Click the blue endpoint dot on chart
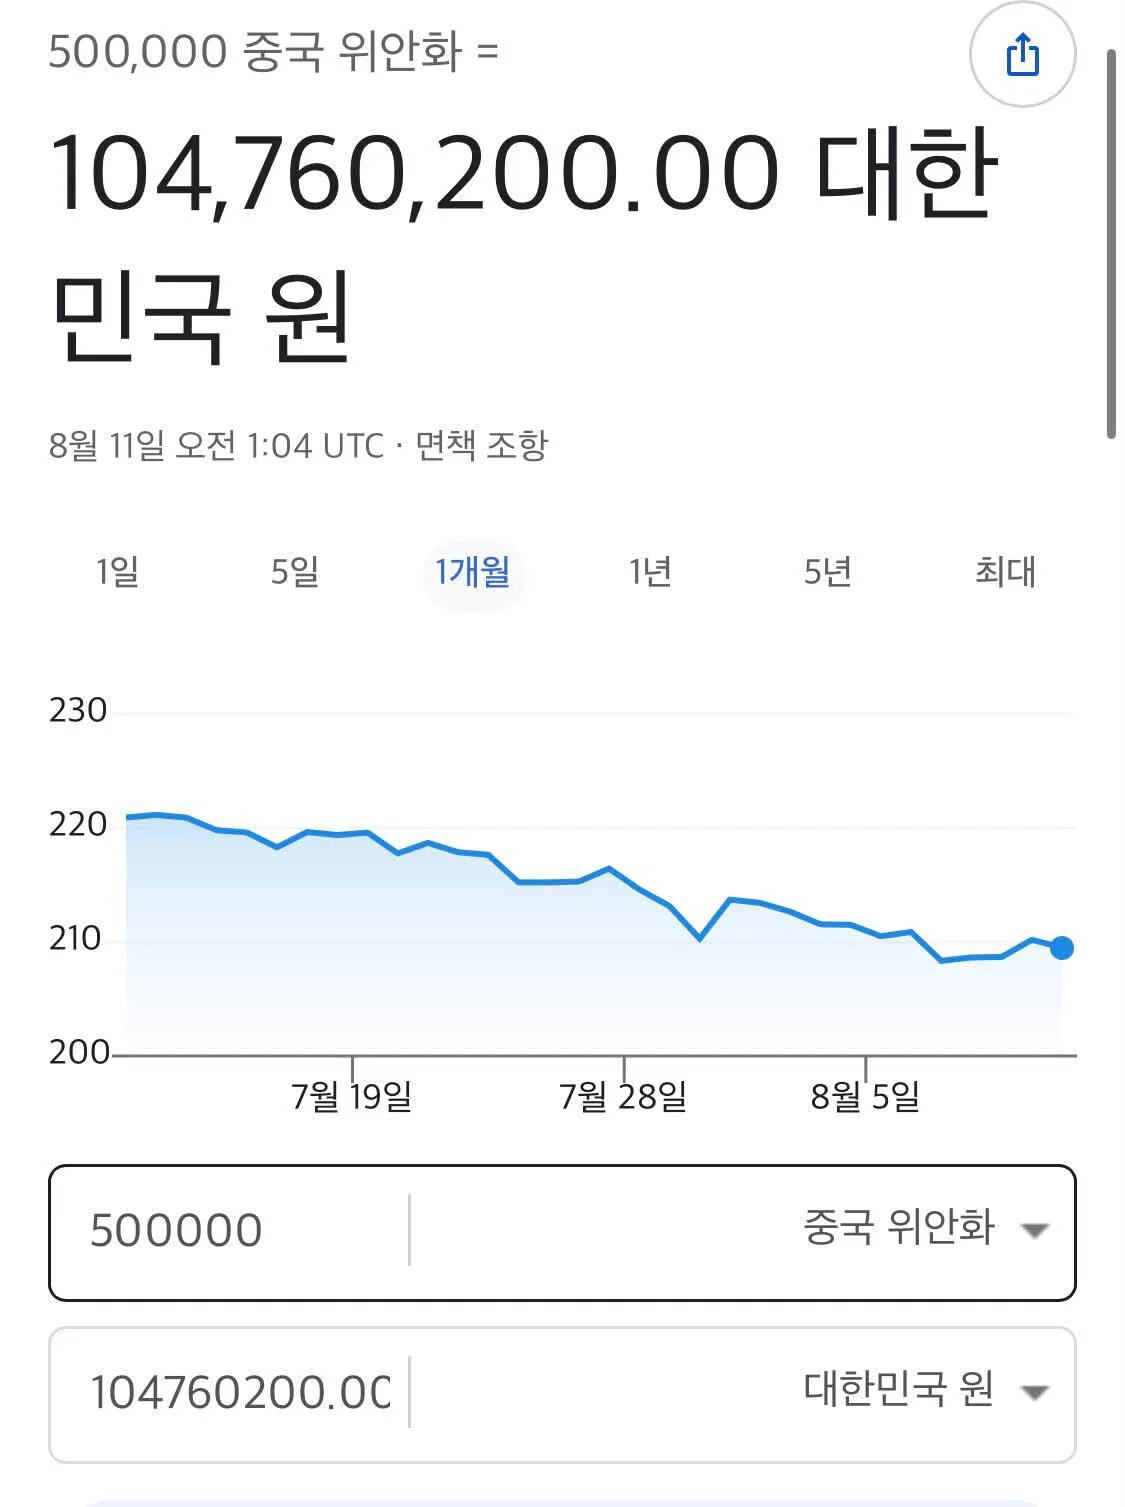1125x1507 pixels. click(x=1062, y=947)
